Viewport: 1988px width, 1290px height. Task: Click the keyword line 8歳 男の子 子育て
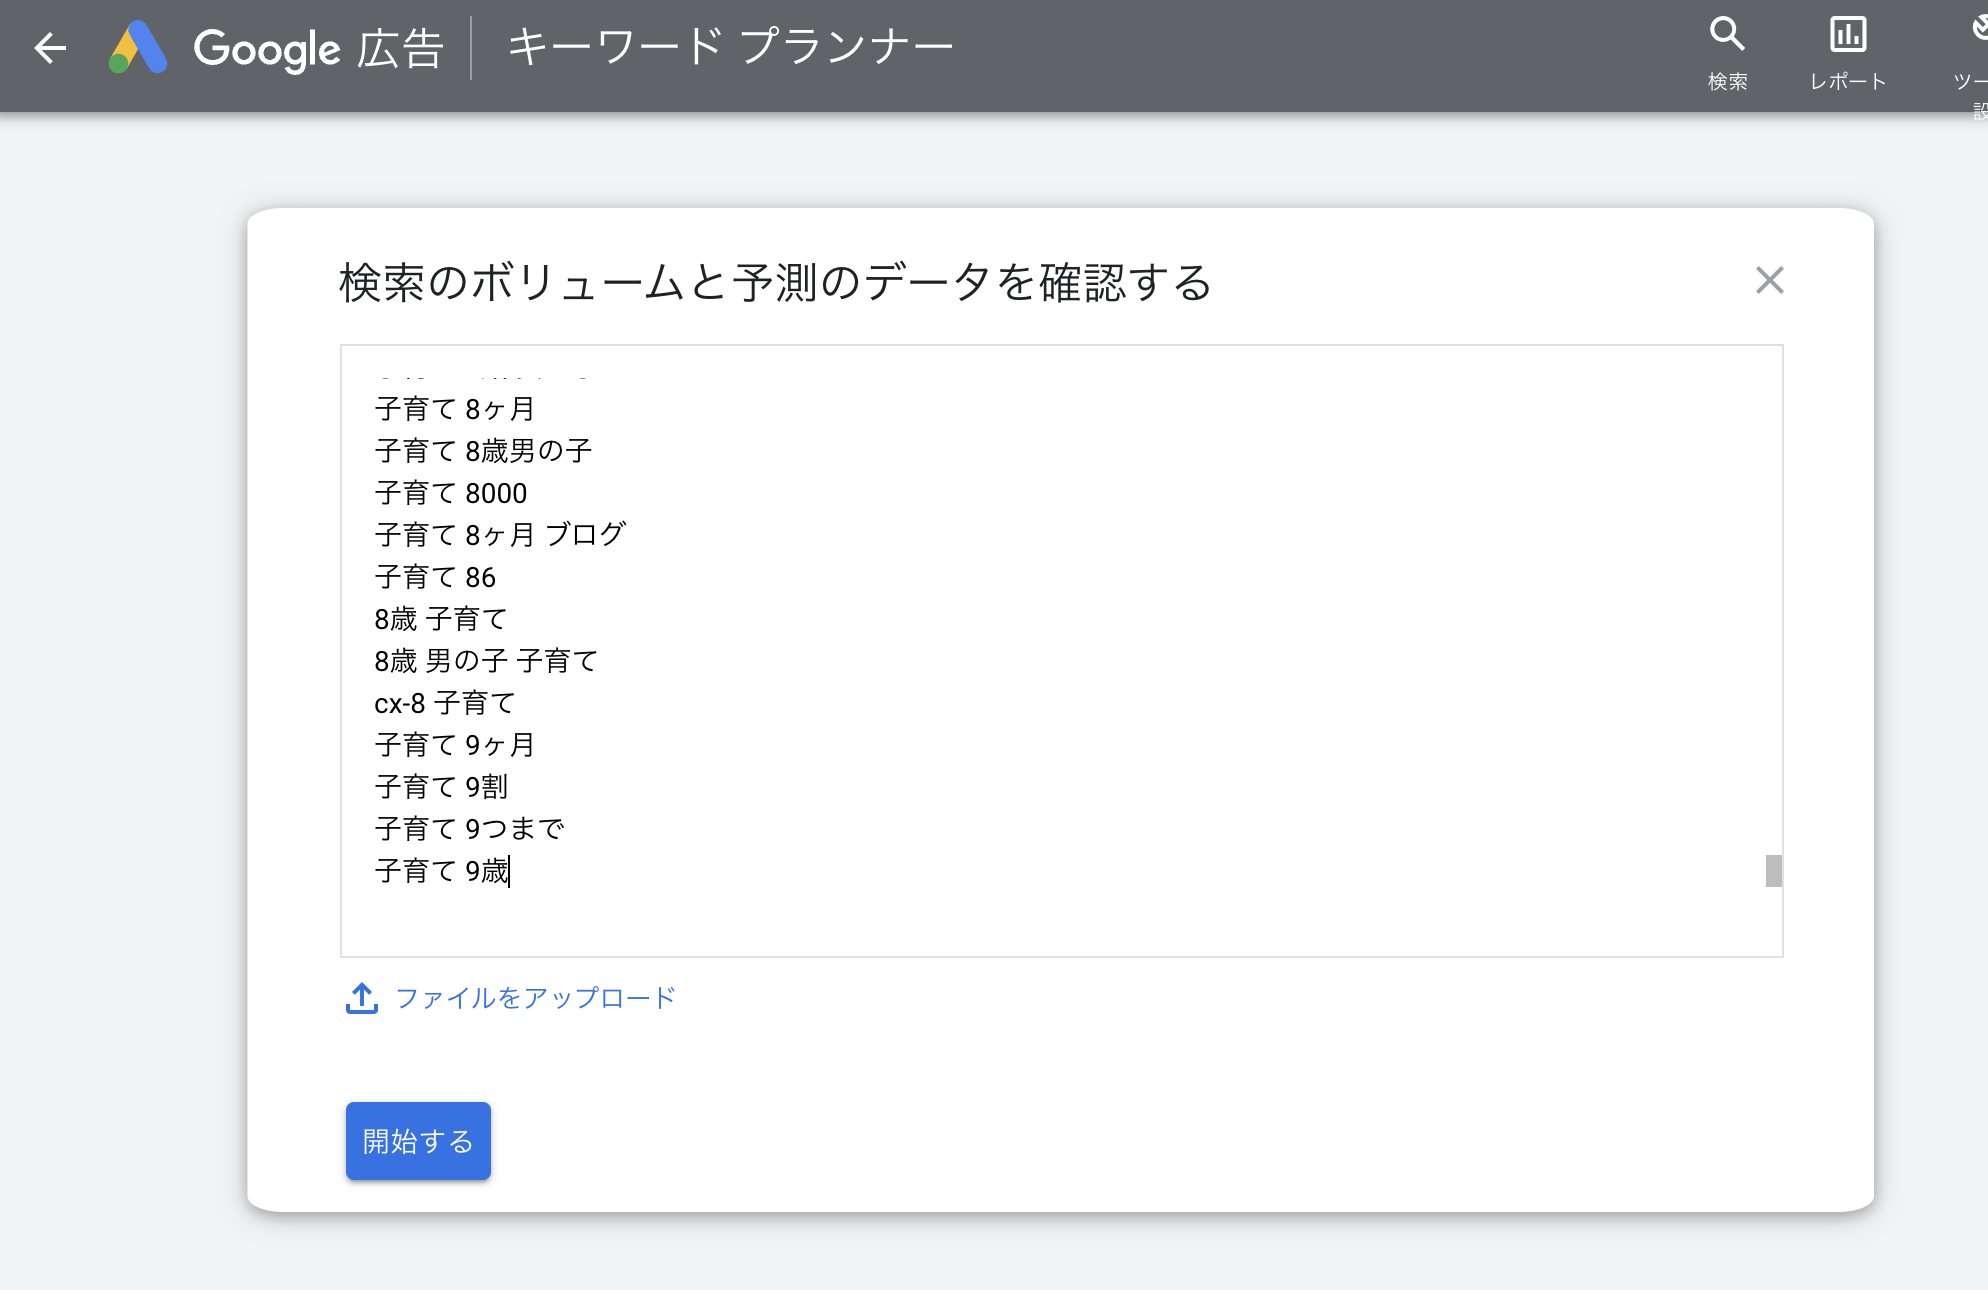click(x=486, y=661)
